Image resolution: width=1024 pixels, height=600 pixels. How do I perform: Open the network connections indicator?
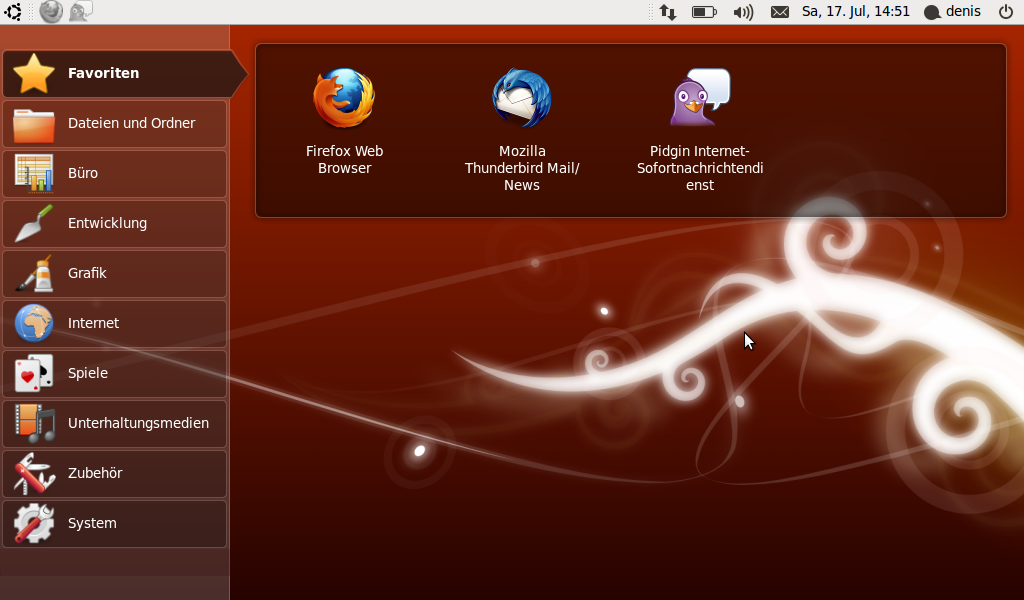[x=667, y=12]
